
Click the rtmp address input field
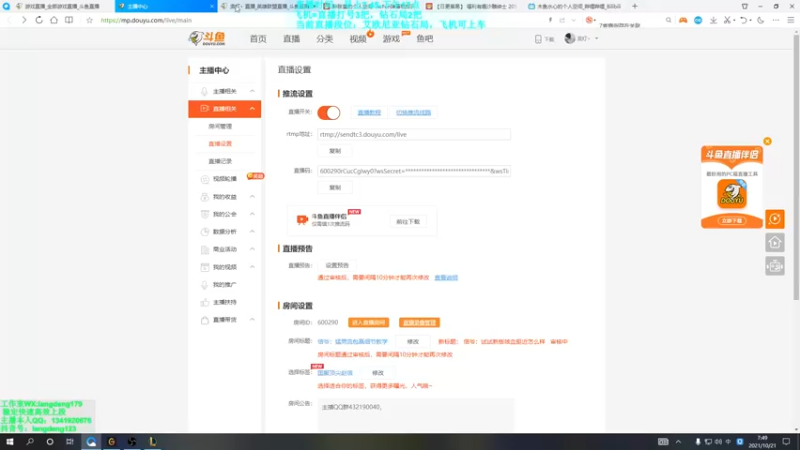414,134
